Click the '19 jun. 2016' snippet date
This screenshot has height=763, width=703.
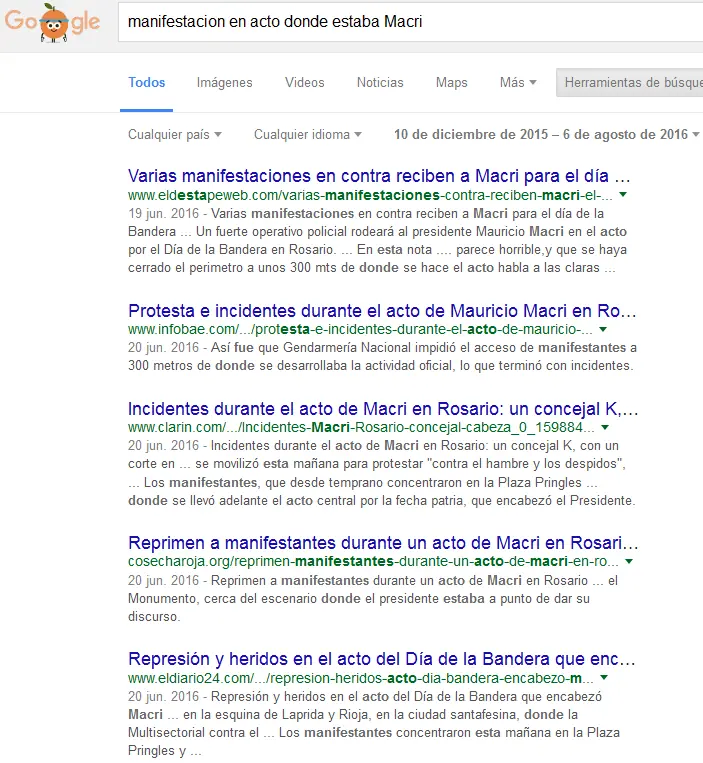(x=163, y=214)
